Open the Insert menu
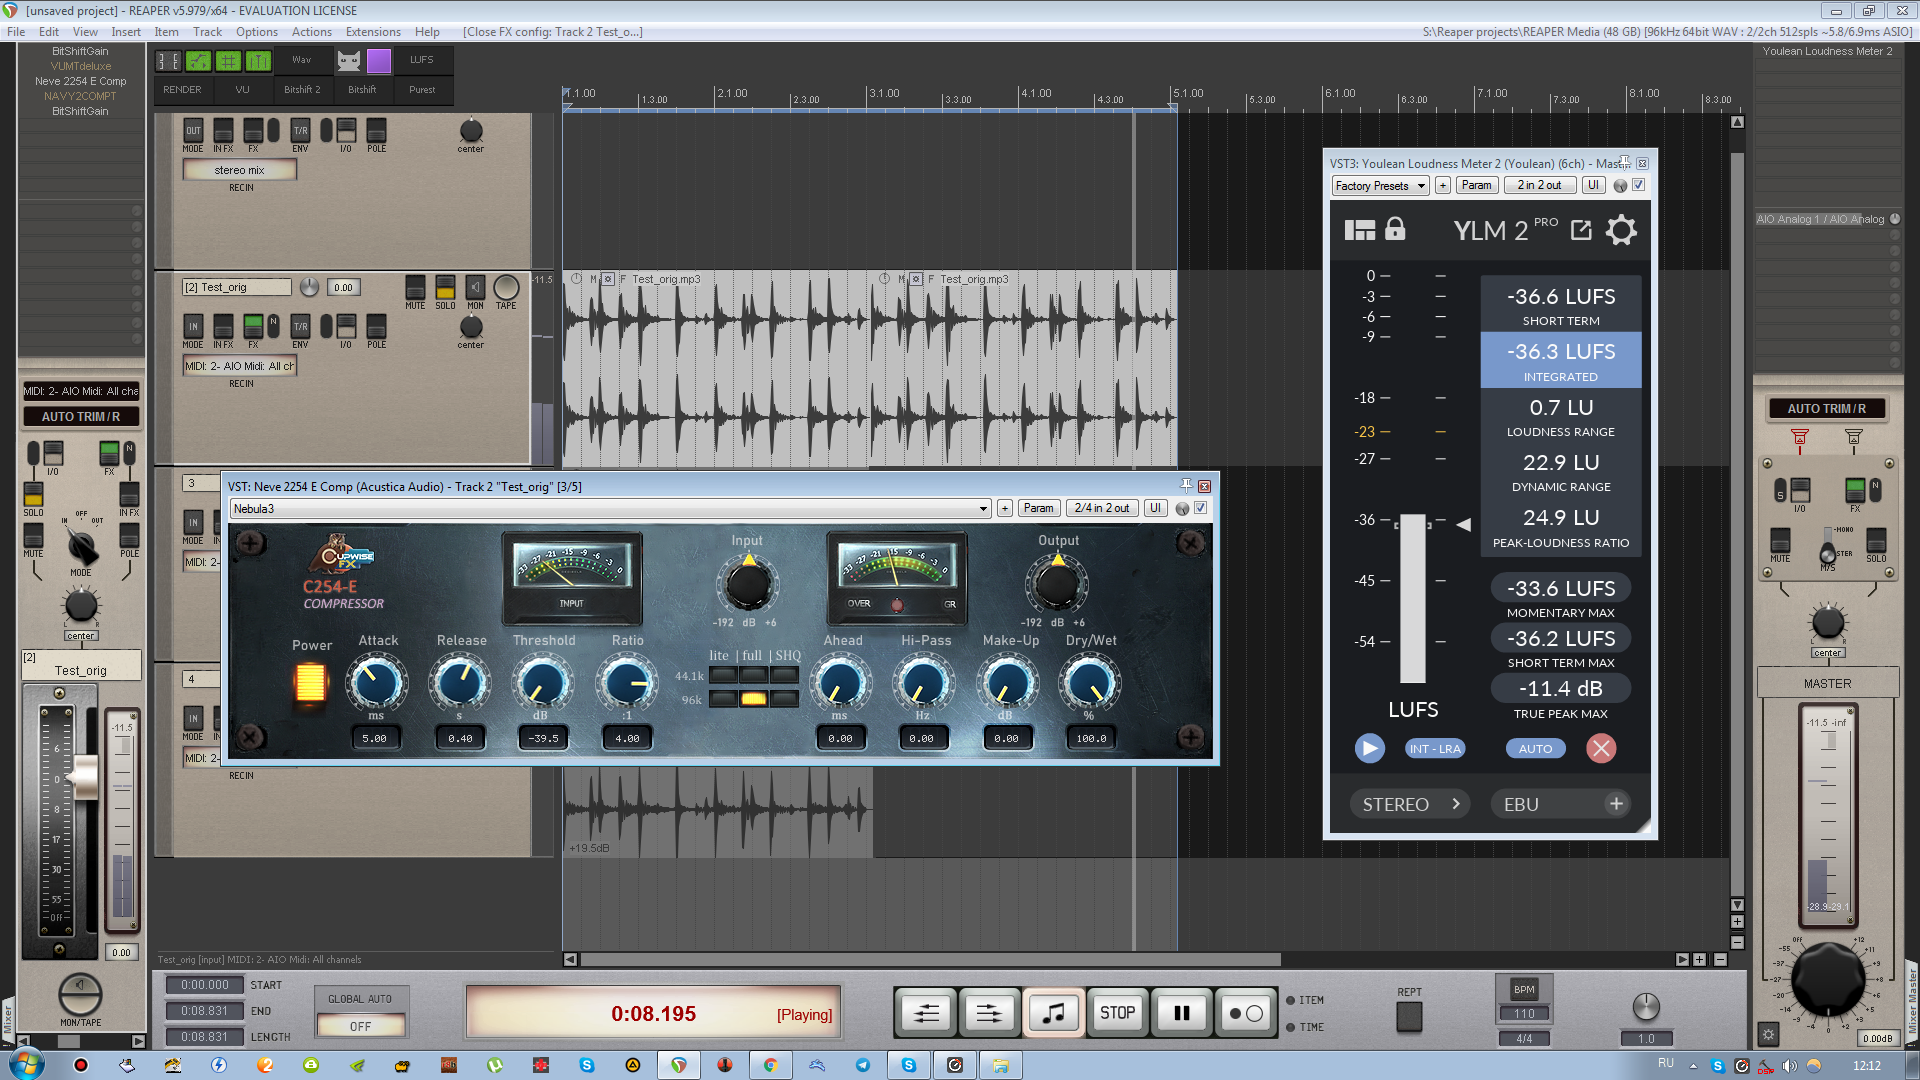 coord(125,32)
